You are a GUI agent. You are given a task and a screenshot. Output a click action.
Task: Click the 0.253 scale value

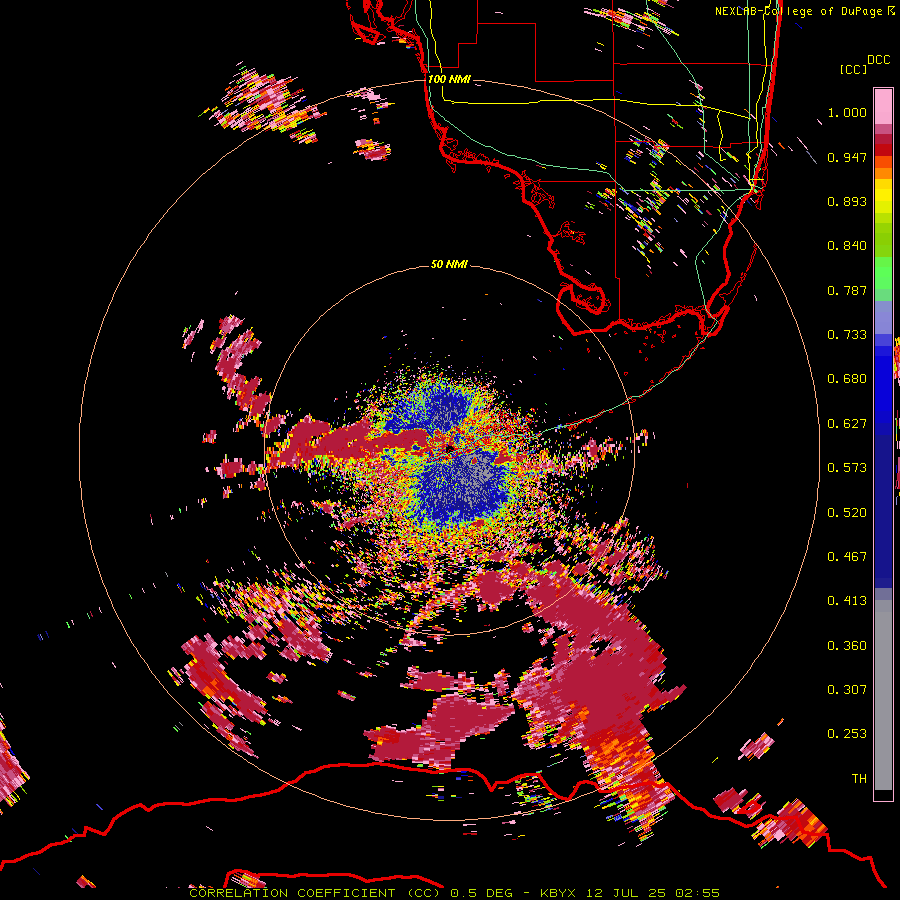tap(847, 734)
